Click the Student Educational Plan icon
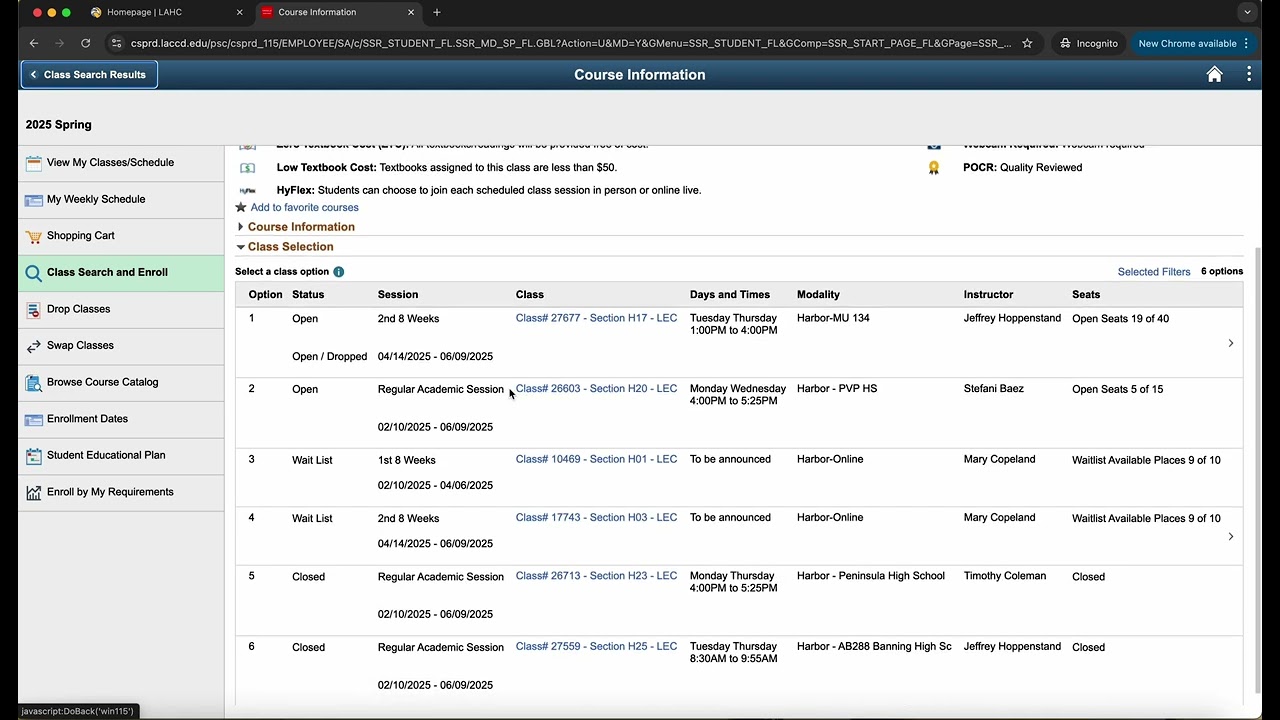Screen dimensions: 1280x720 (34, 455)
